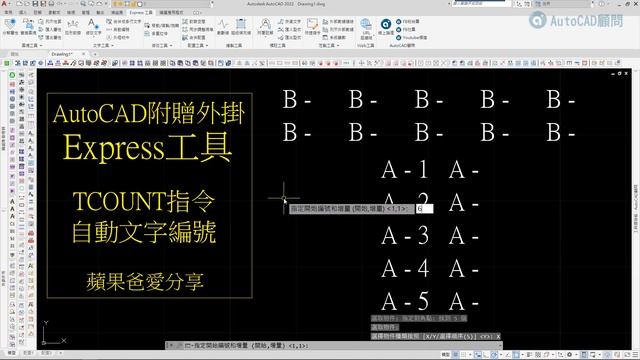Toggle ortho mode in the status bar
The image size is (640, 360).
click(486, 355)
